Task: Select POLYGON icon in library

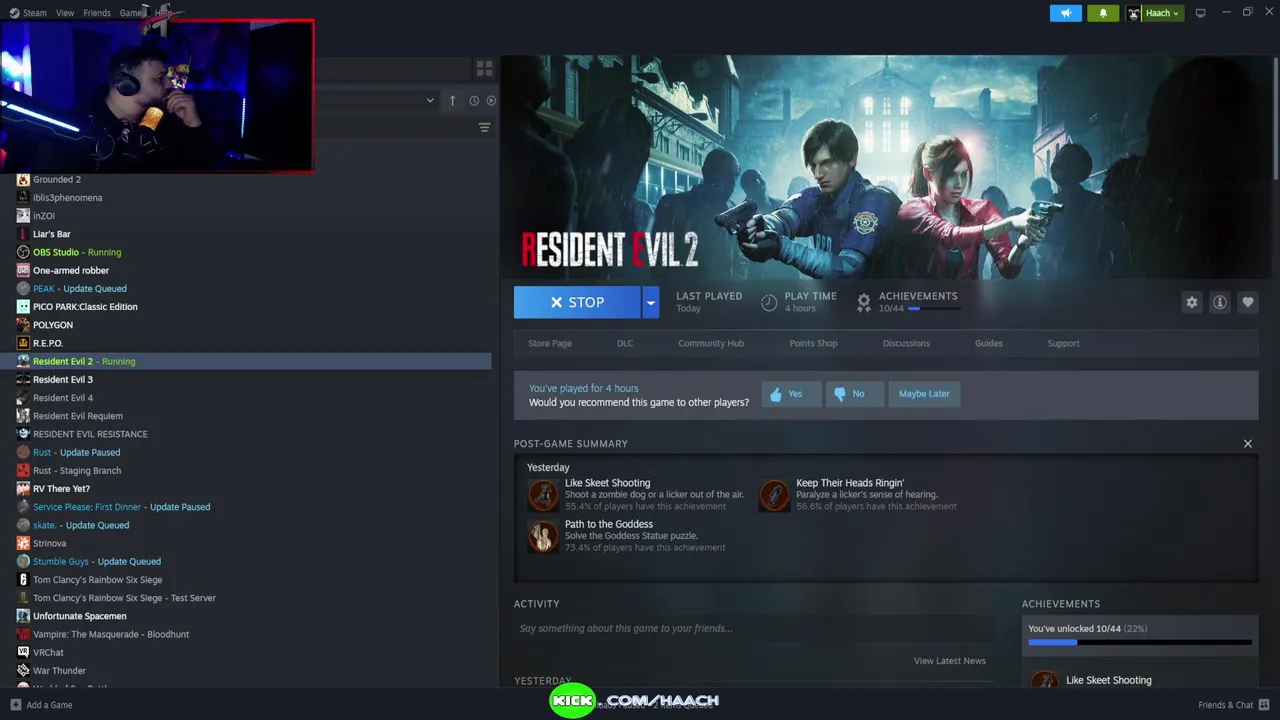Action: pos(23,325)
